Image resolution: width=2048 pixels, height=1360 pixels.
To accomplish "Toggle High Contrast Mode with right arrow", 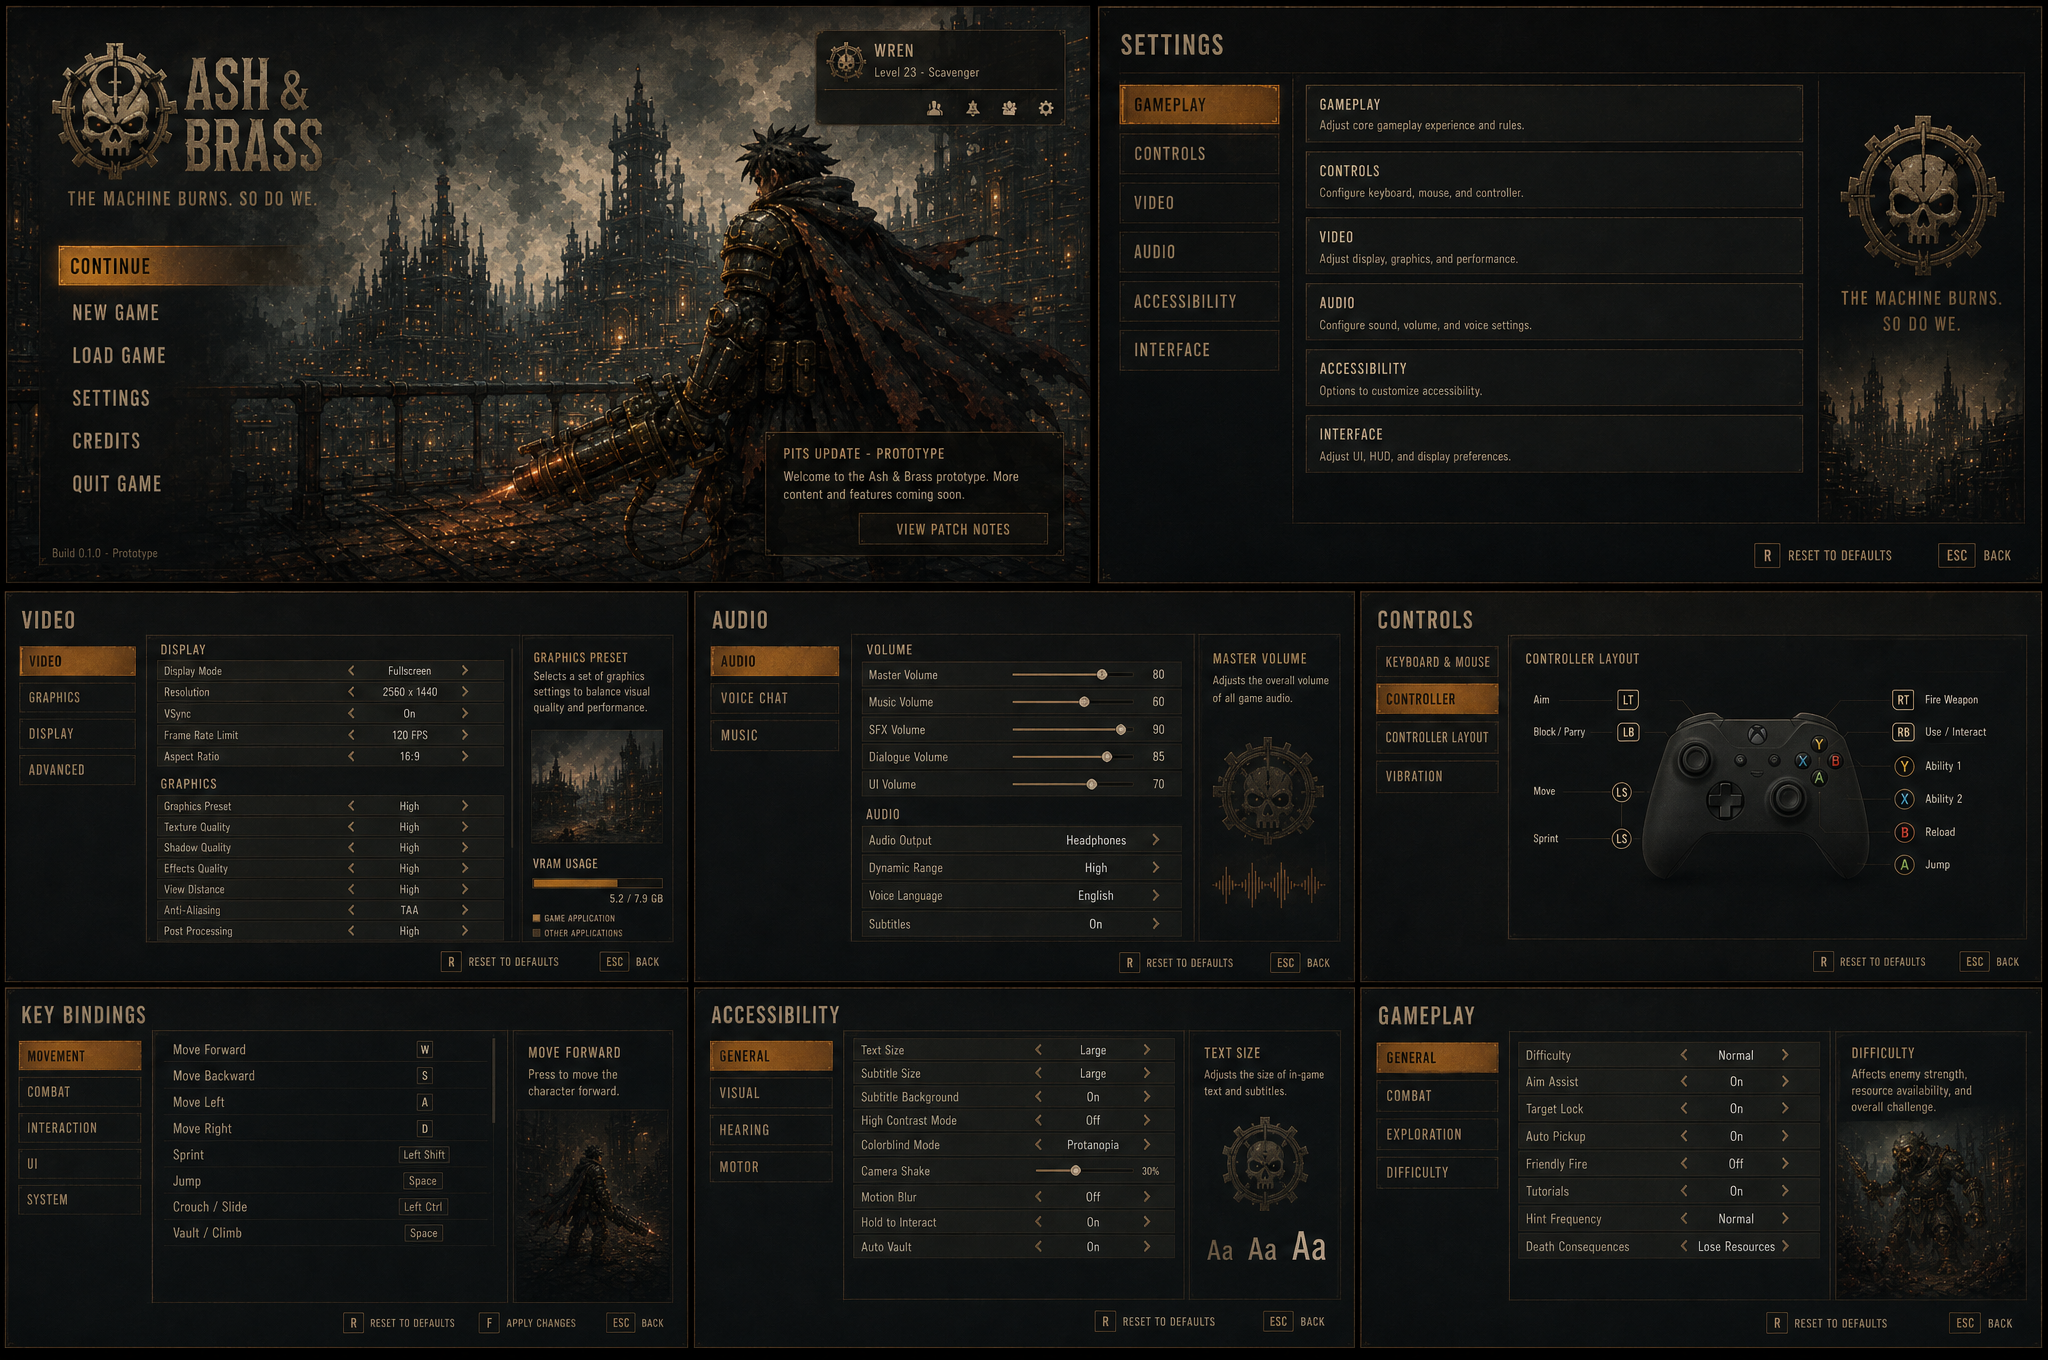I will 1146,1121.
